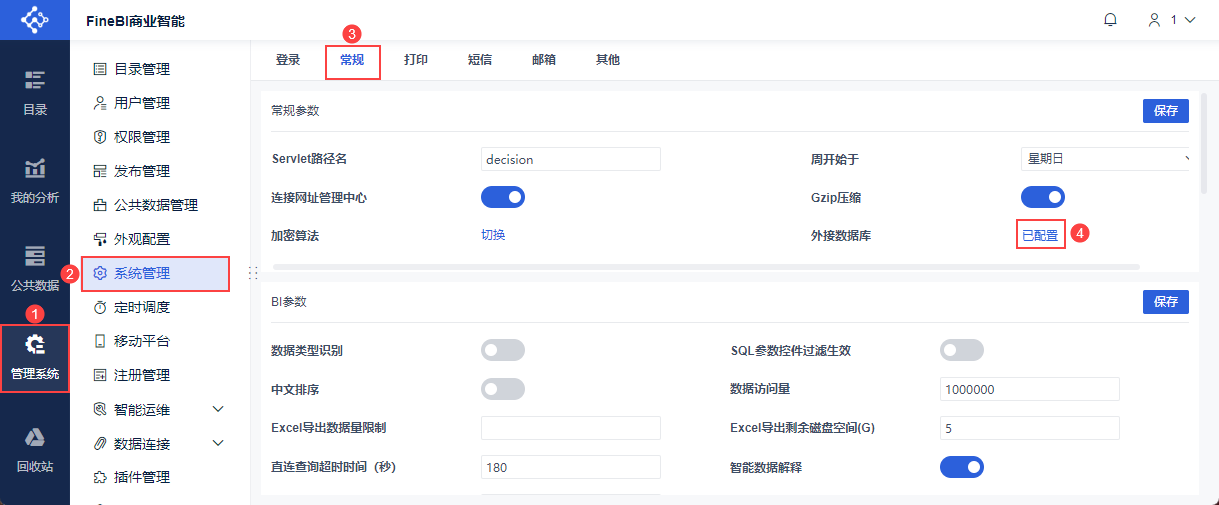Open 我的分析 in the left navigation bar
This screenshot has height=505, width=1219.
(x=35, y=181)
